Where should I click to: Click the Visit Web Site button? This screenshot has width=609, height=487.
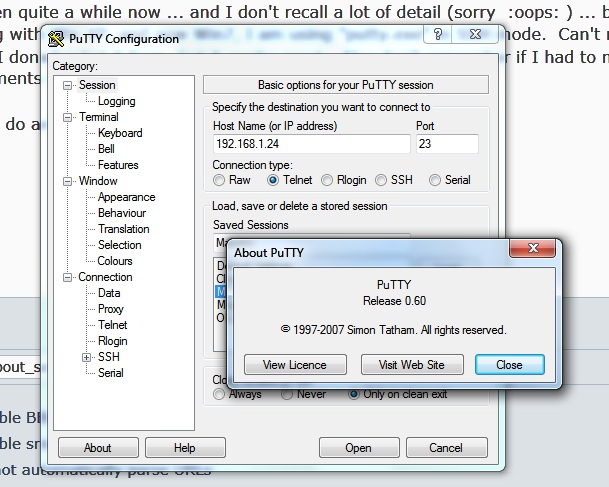click(x=412, y=365)
